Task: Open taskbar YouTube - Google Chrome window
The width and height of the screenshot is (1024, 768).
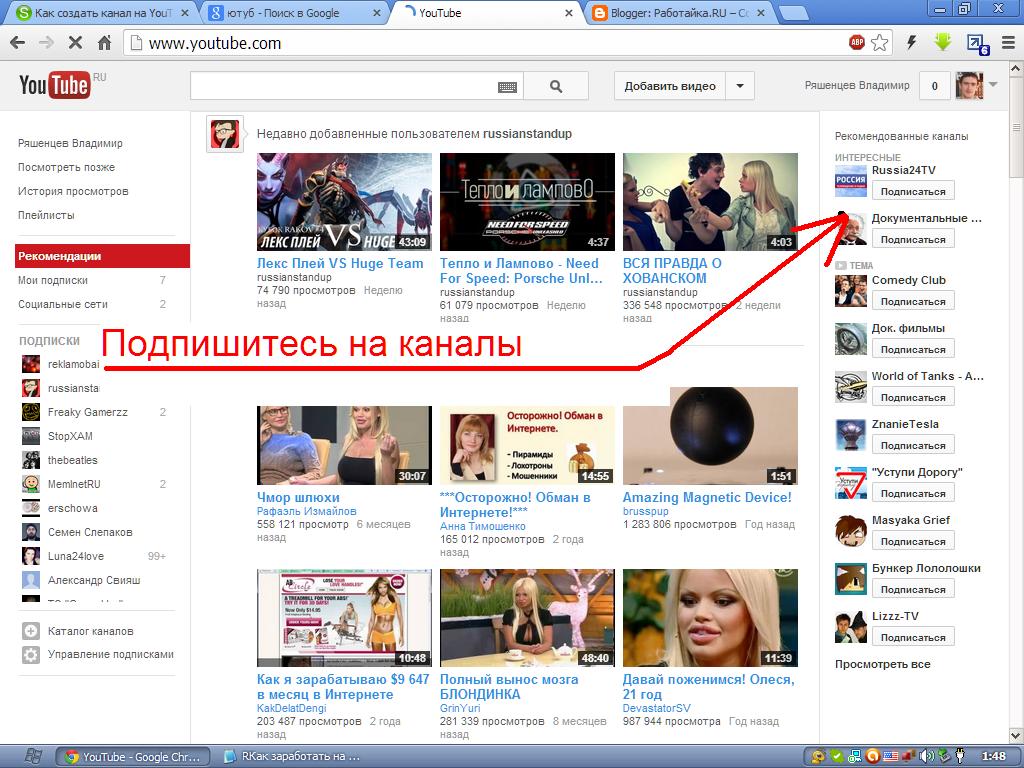Action: 133,757
